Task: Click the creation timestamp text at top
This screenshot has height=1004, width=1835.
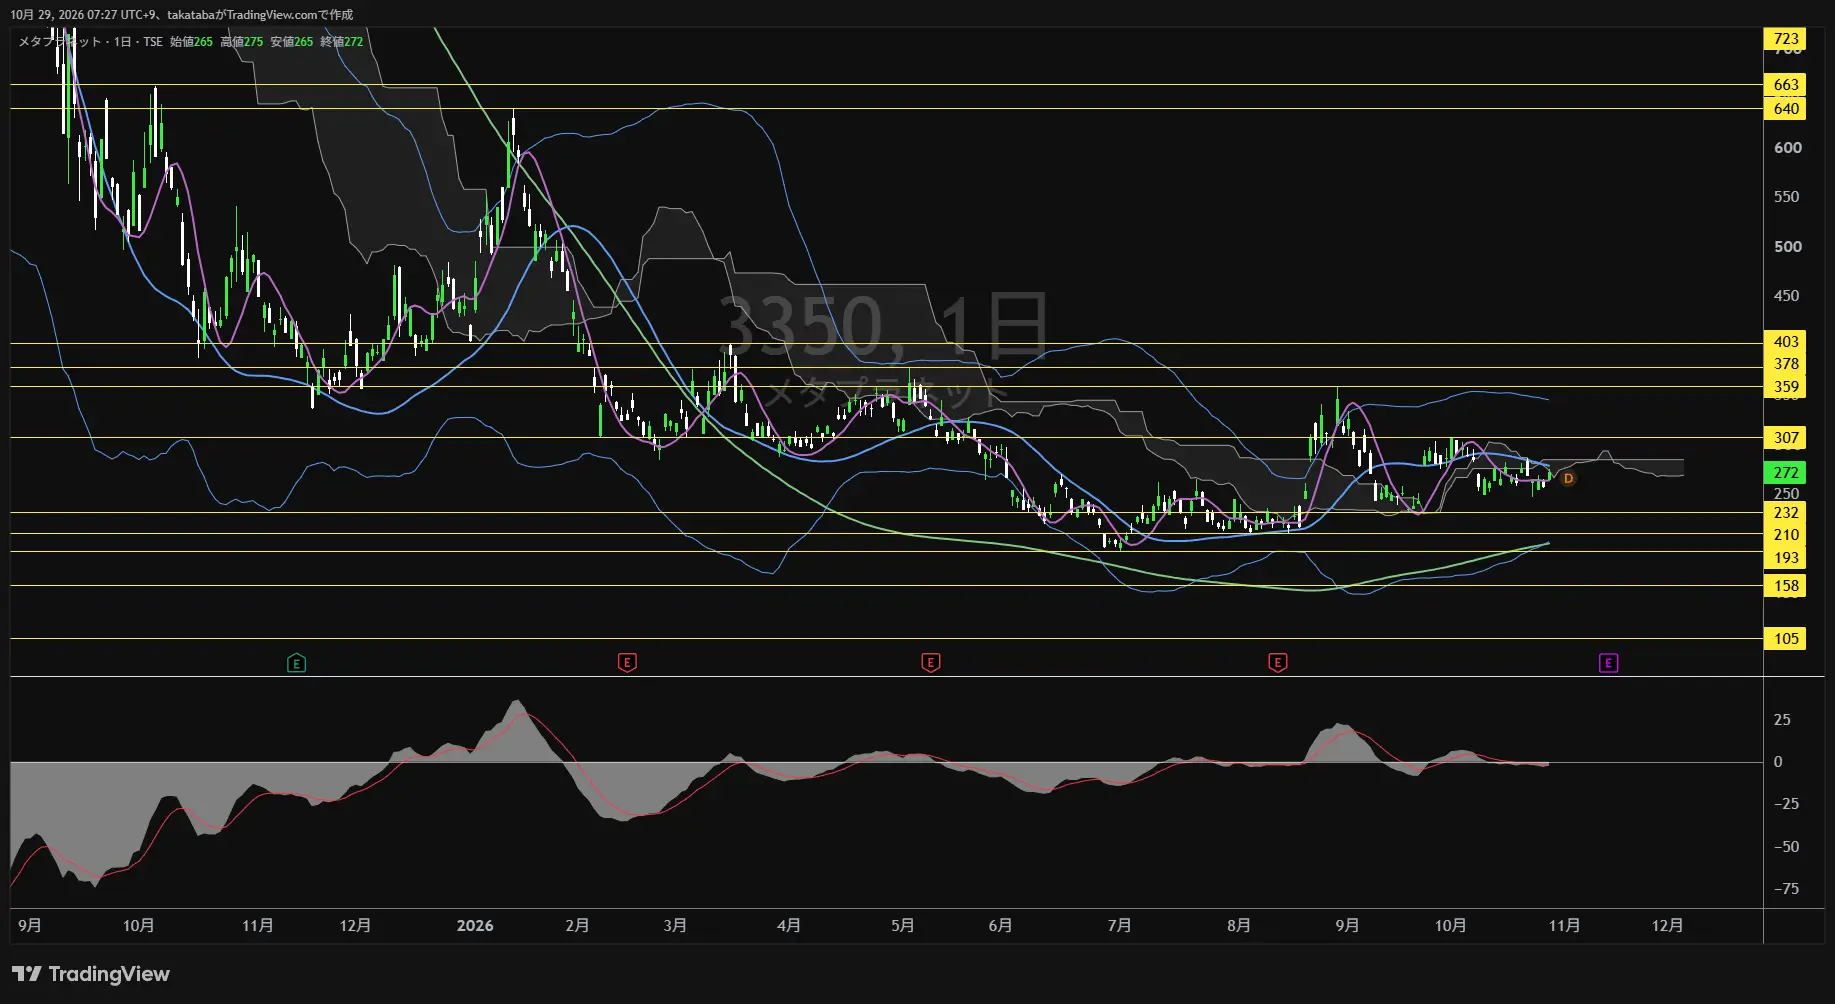Action: (182, 15)
